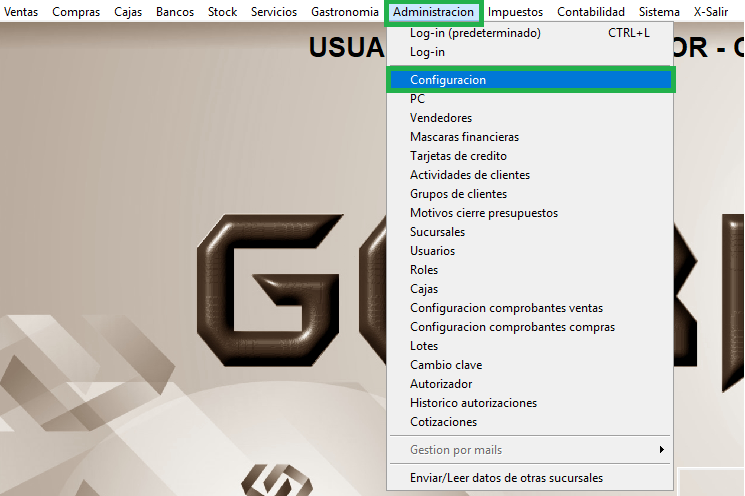
Task: Open the Ventas menu
Action: [x=21, y=11]
